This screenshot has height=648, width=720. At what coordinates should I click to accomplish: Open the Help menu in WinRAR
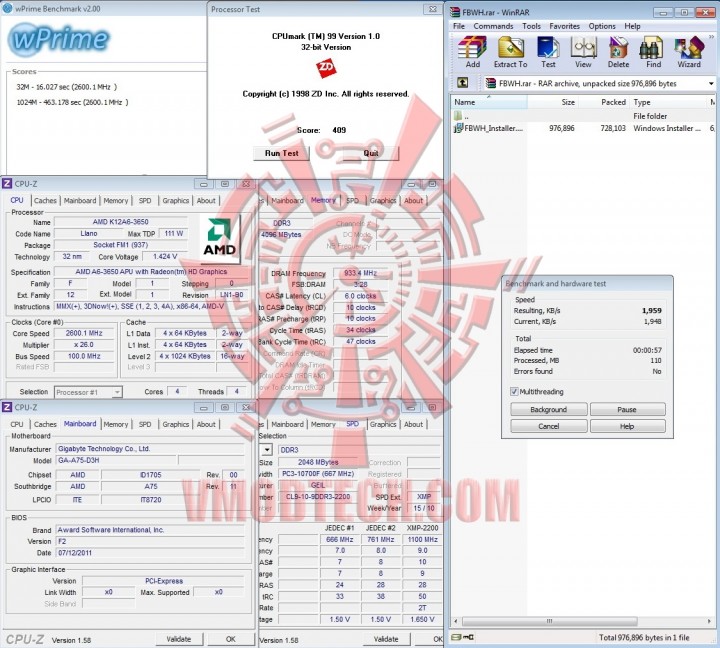[632, 26]
